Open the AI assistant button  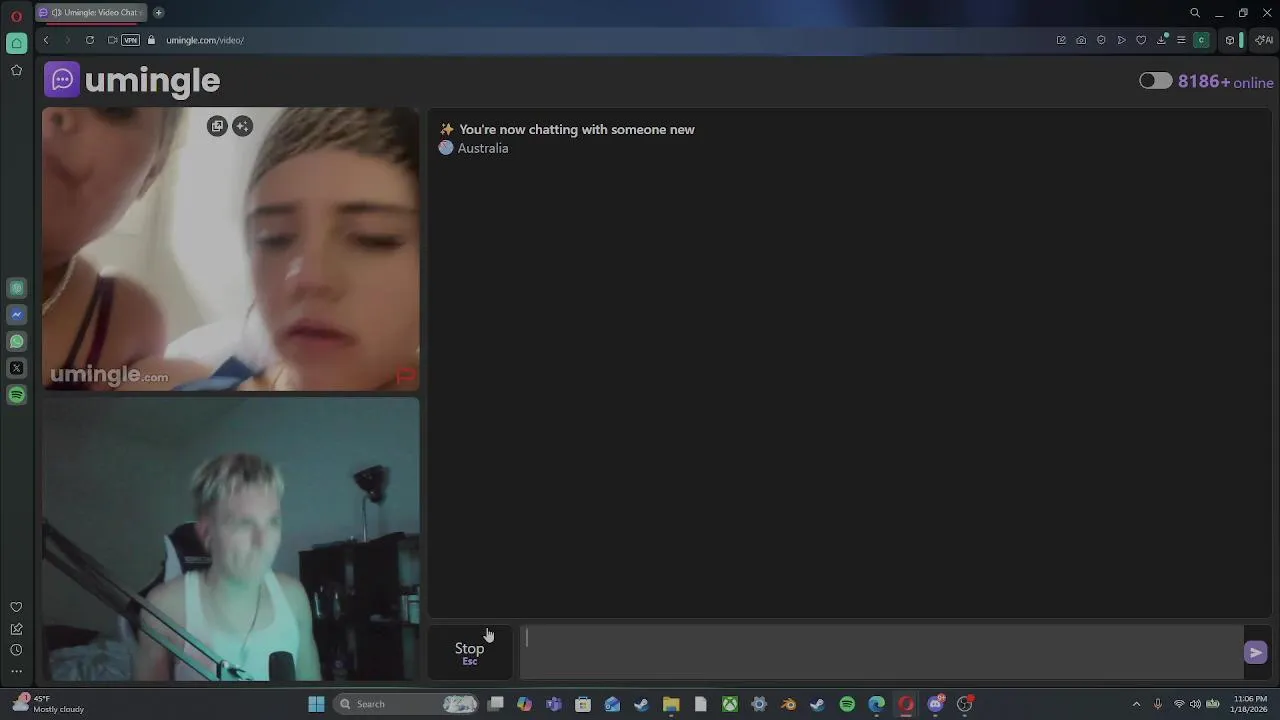[x=1264, y=40]
